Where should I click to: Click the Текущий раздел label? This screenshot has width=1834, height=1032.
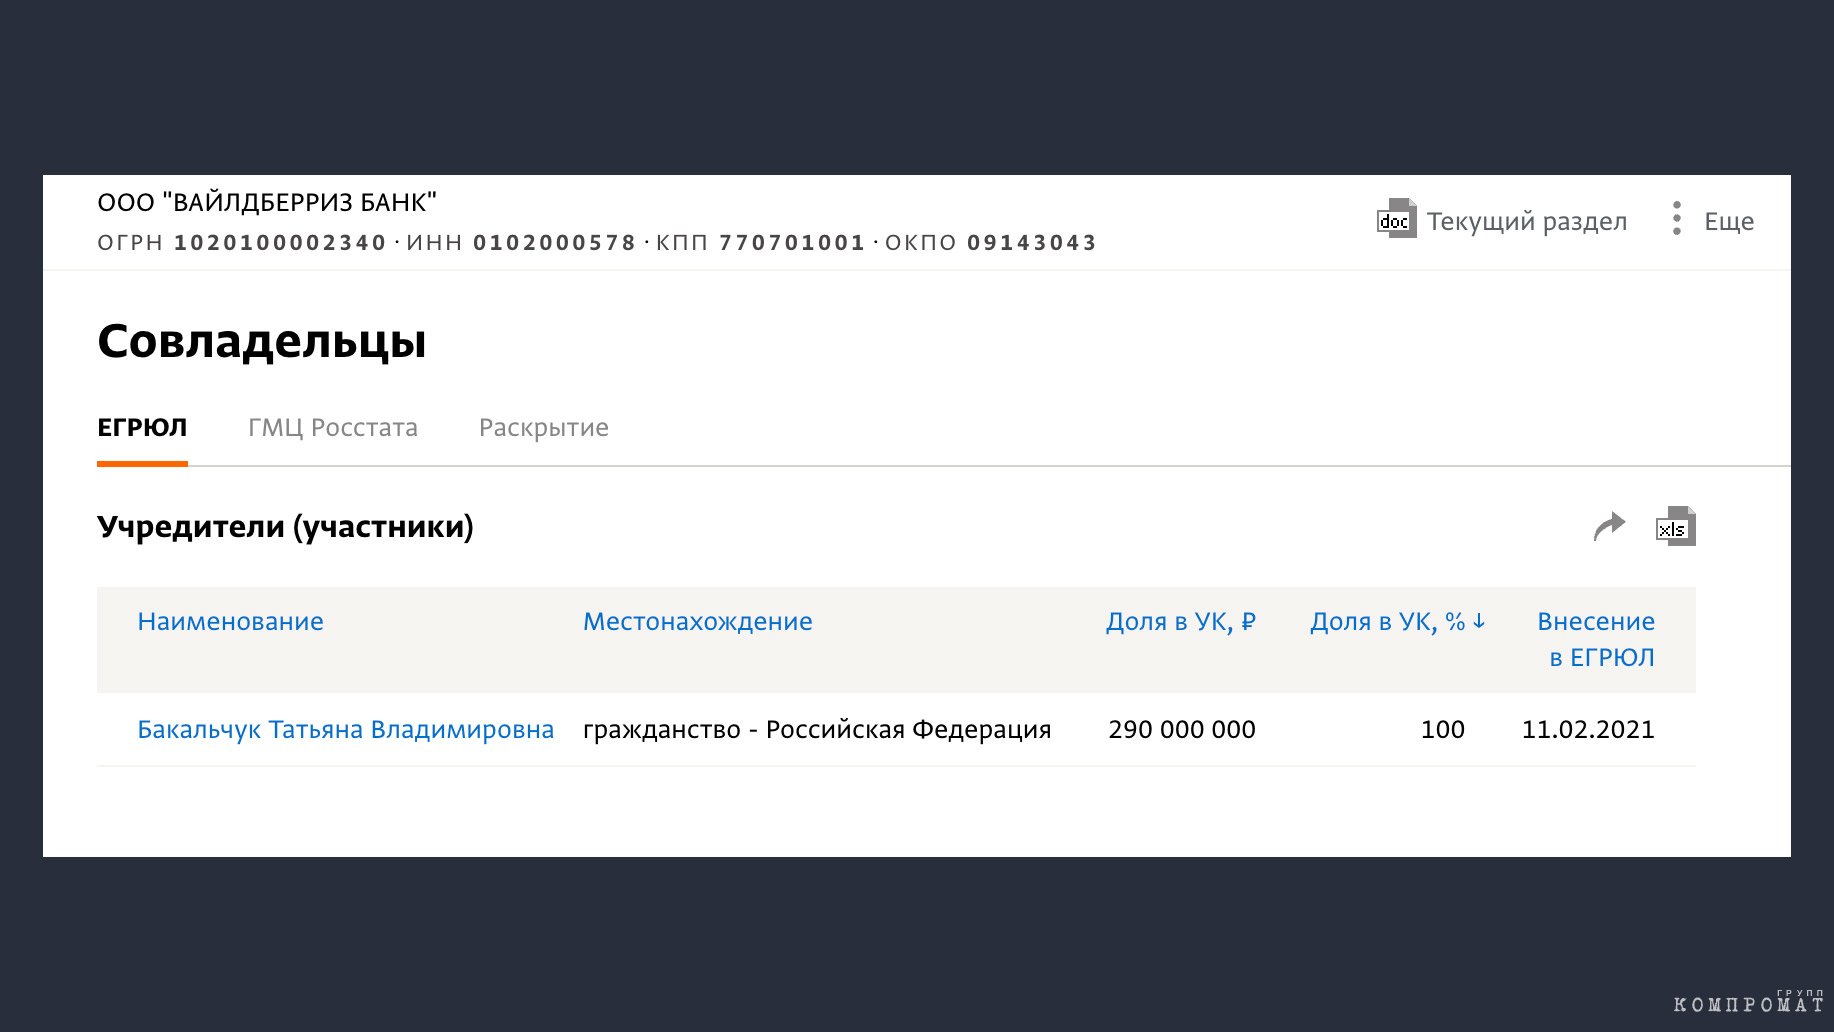click(x=1527, y=221)
